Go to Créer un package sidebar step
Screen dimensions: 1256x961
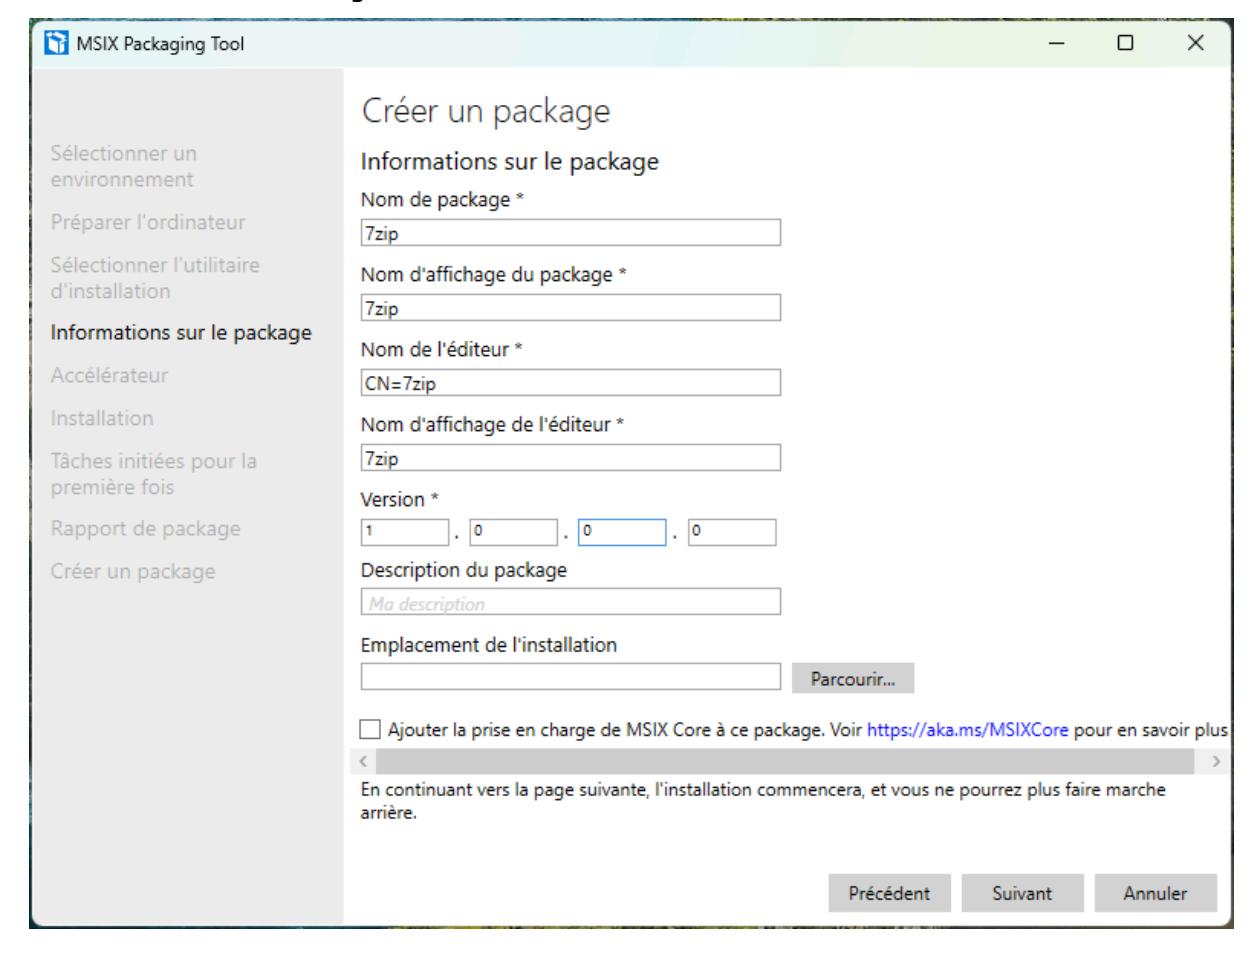click(x=133, y=572)
